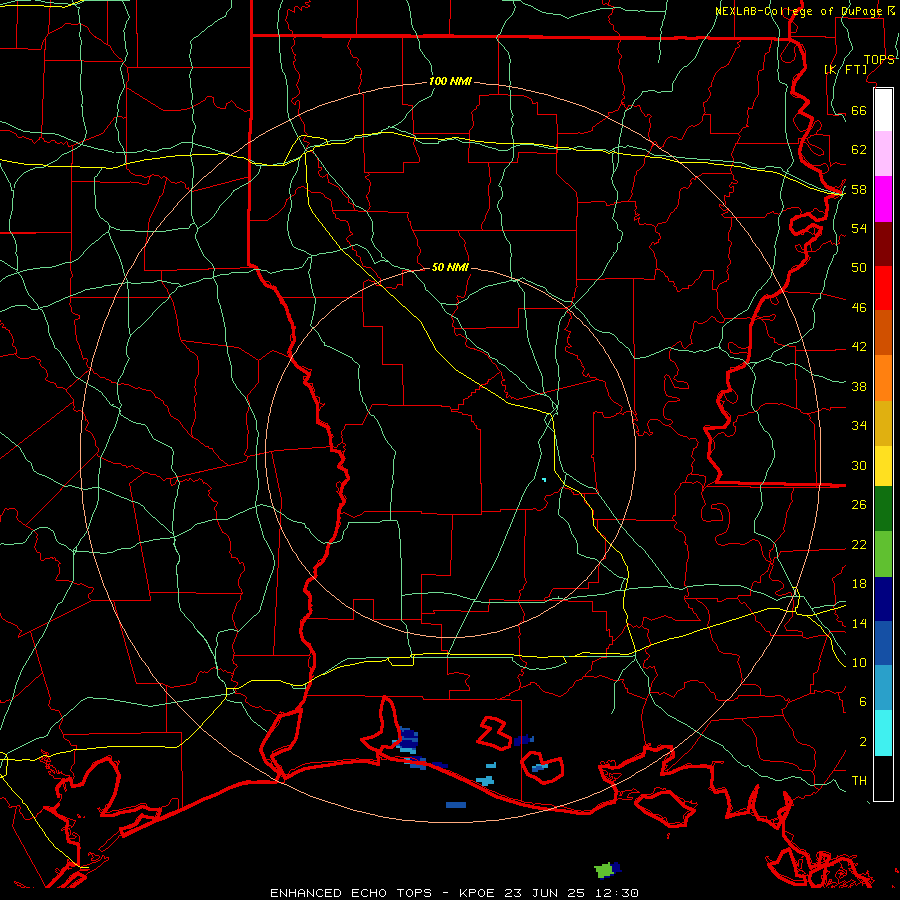The image size is (900, 900).
Task: Click the ENHANCED ECHO TOPS KPOE title text
Action: [x=454, y=893]
